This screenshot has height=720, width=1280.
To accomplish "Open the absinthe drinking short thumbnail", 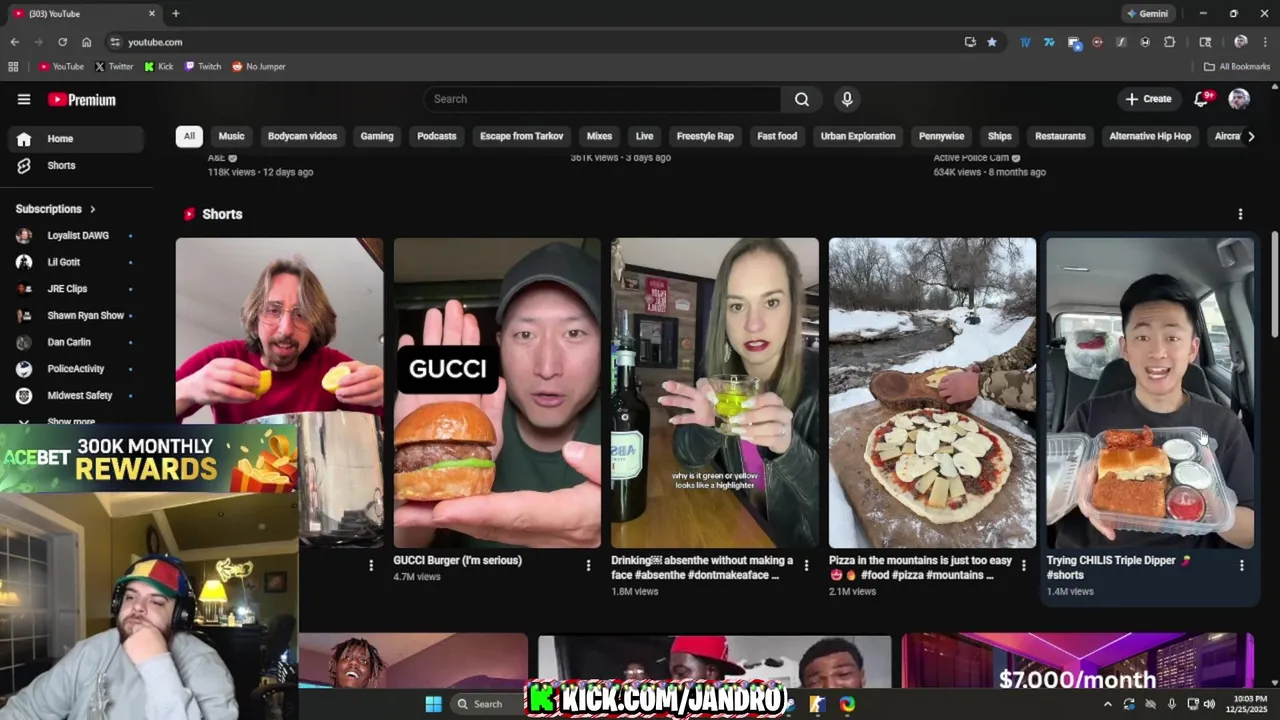I will 715,392.
